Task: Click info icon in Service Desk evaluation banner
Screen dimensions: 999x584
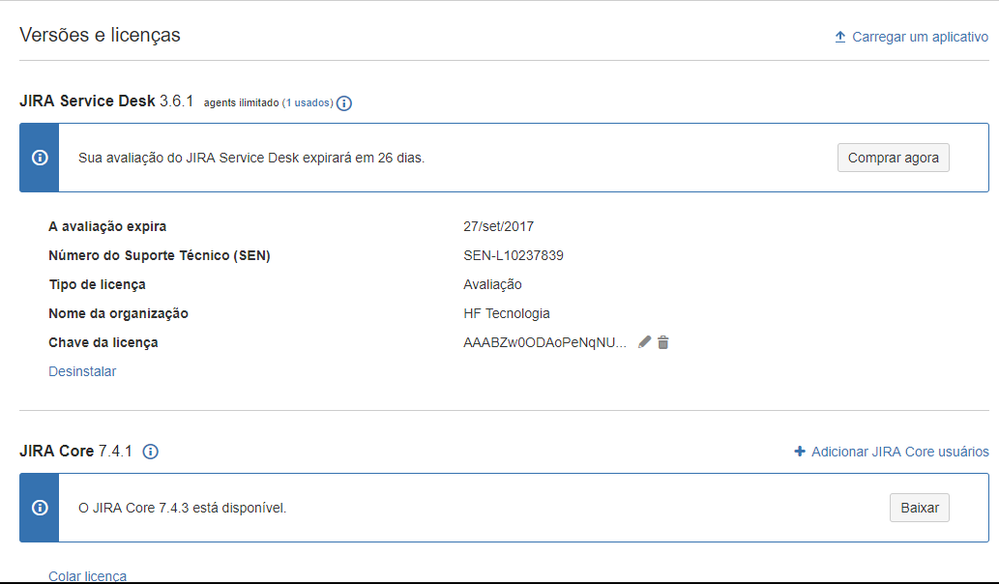Action: (x=40, y=157)
